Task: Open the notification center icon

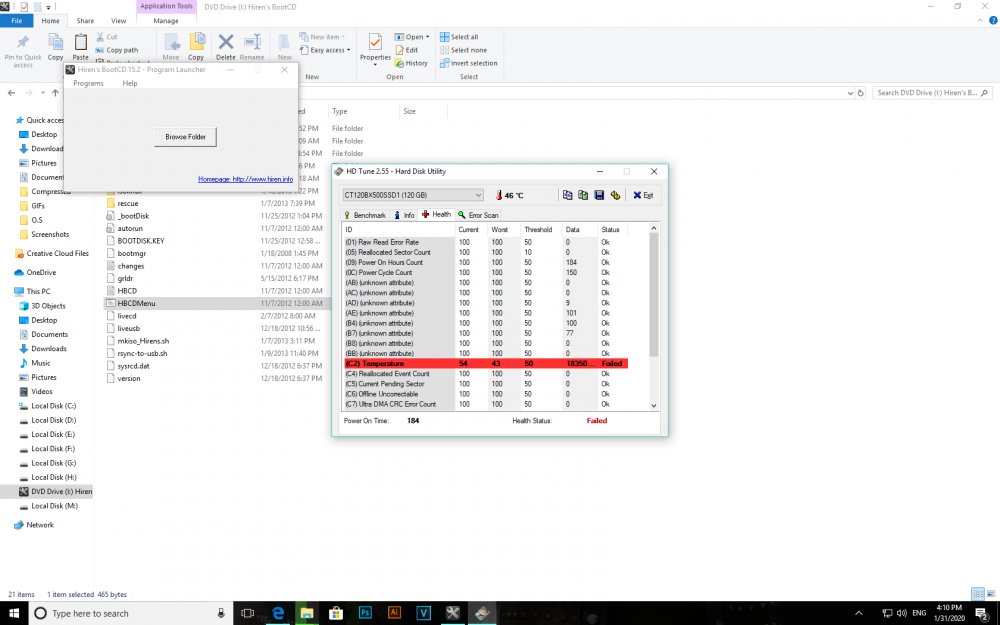Action: pos(982,614)
